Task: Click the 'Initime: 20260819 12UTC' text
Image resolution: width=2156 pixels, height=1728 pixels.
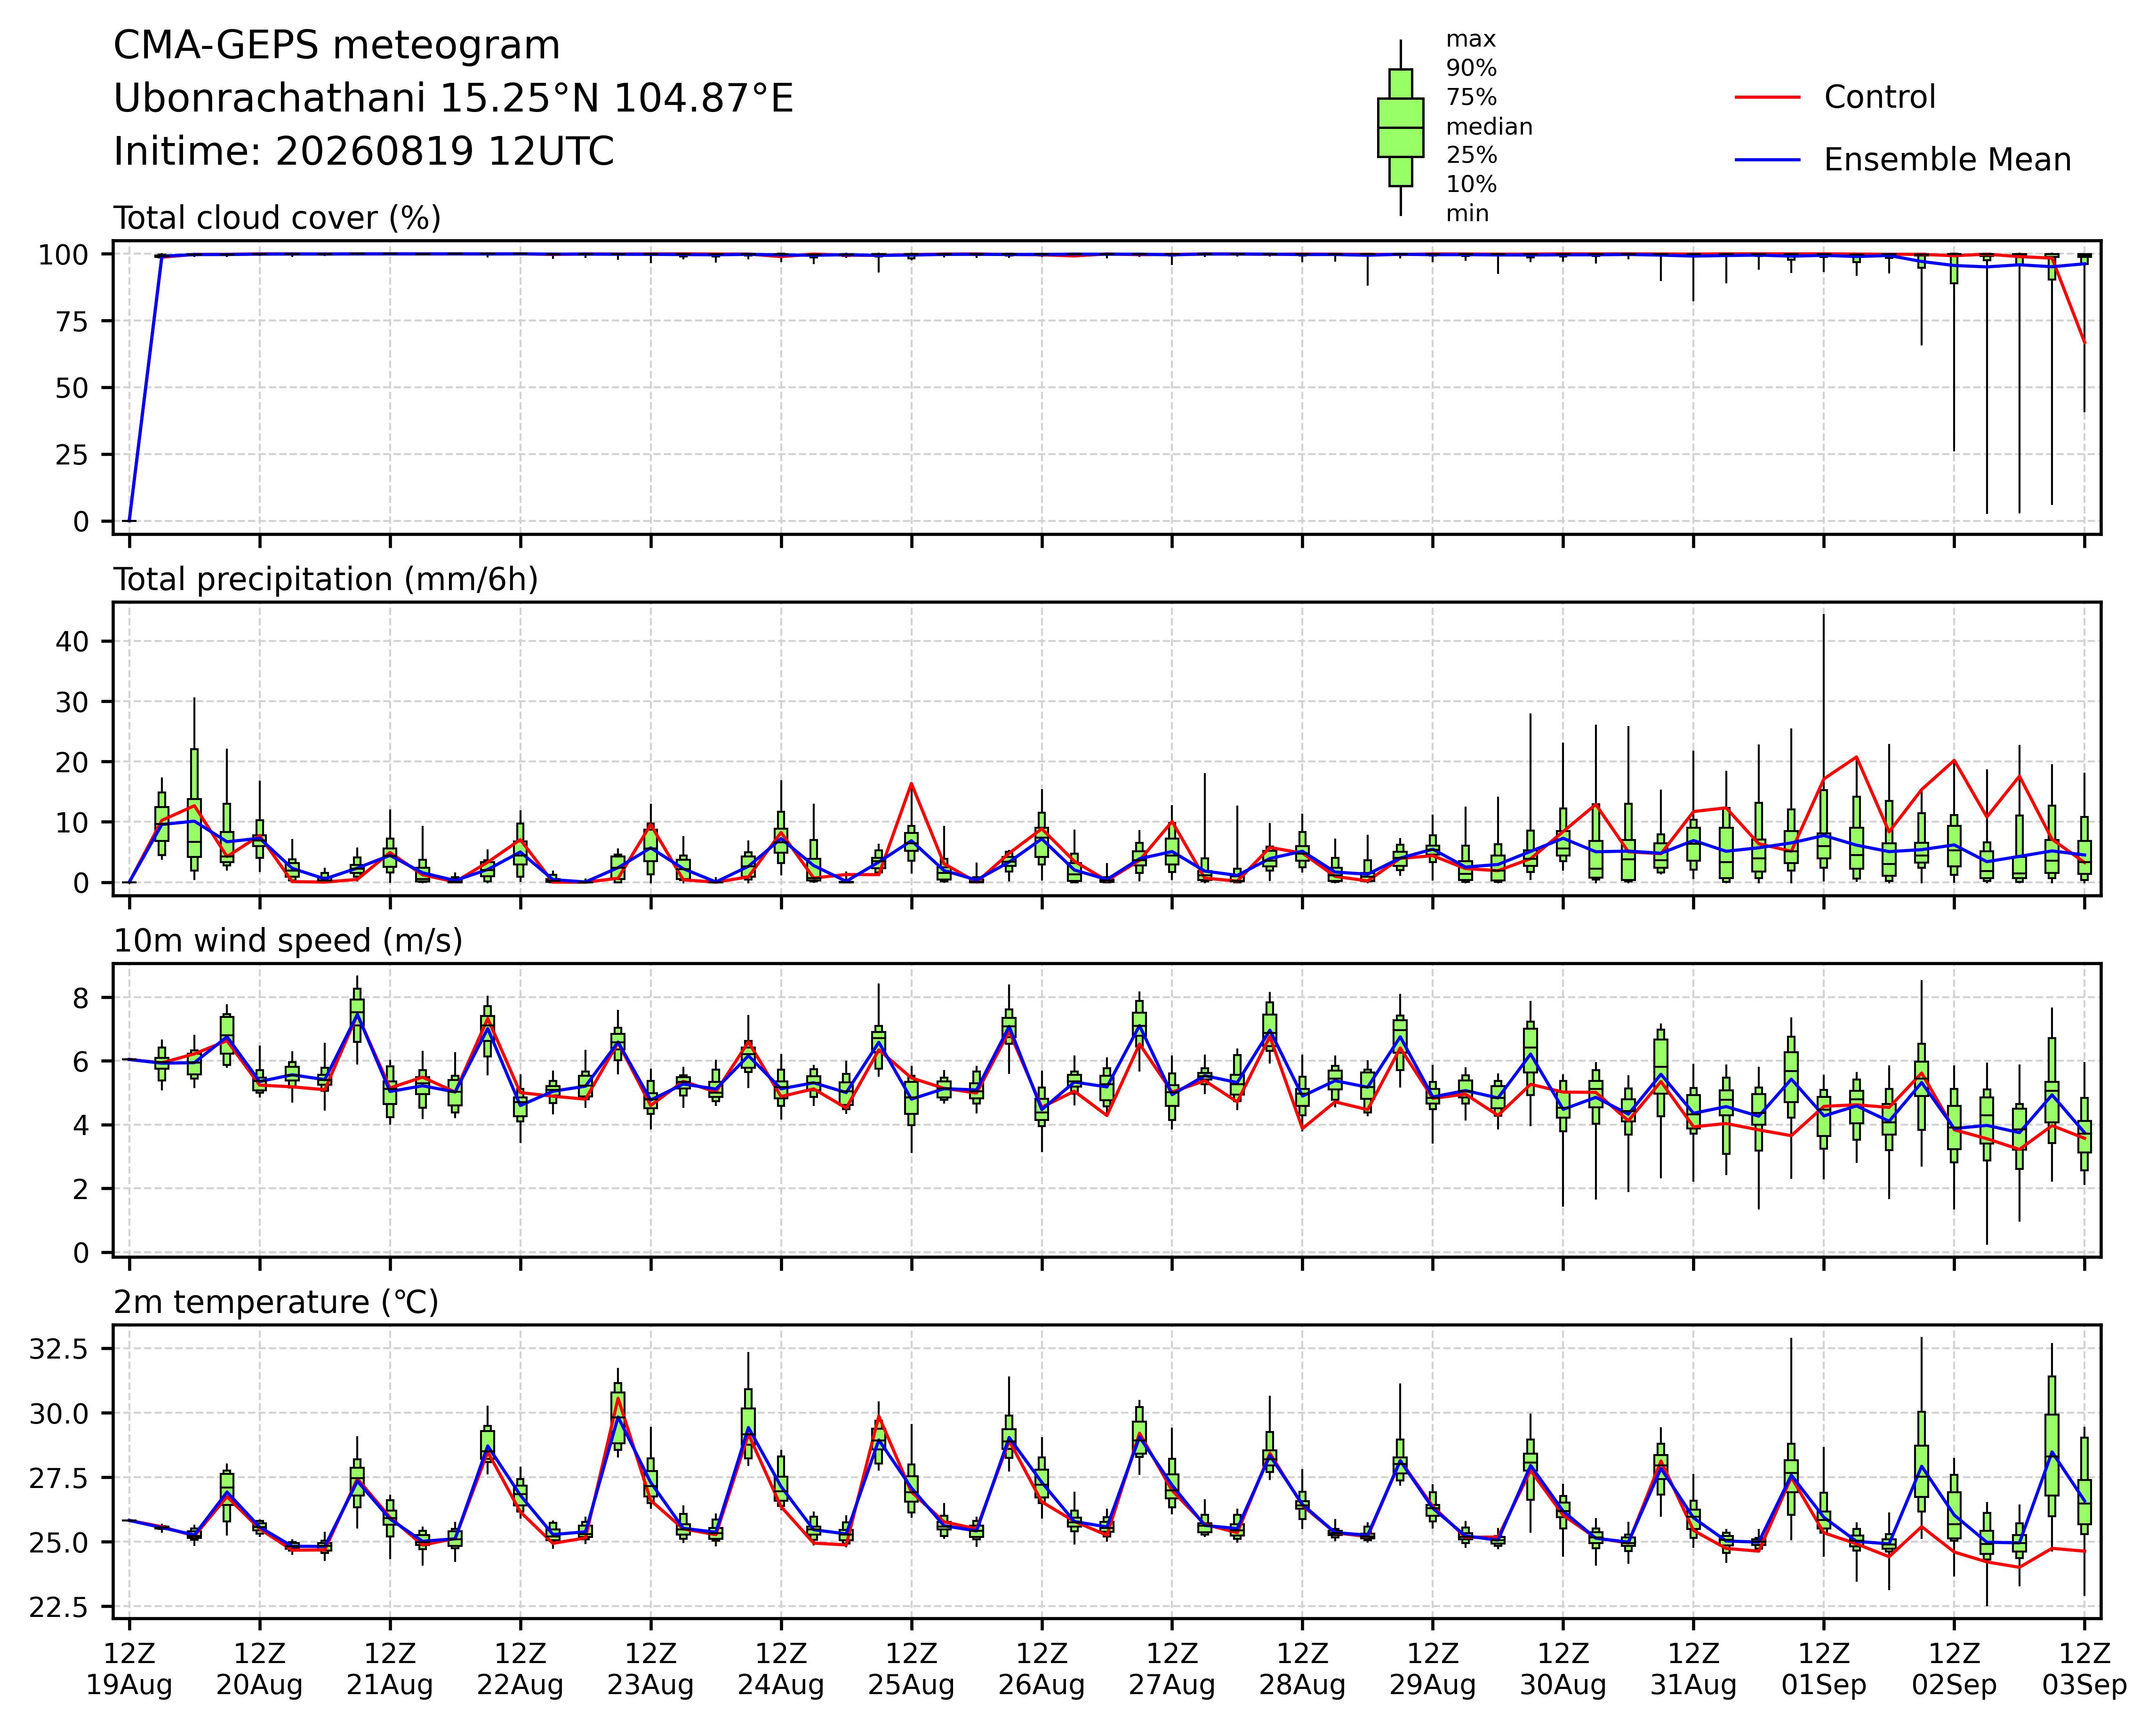Action: pos(364,152)
